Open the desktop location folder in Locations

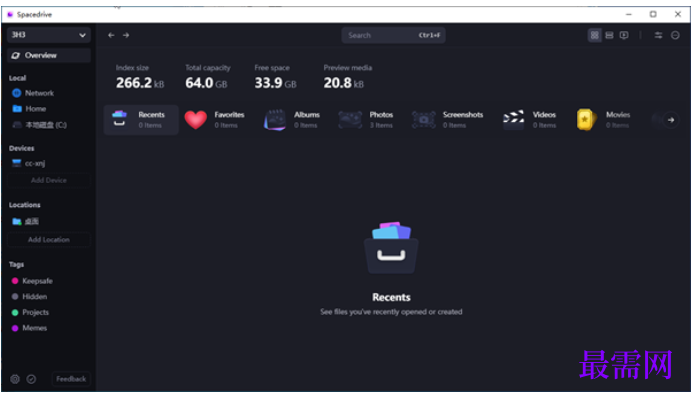click(26, 221)
